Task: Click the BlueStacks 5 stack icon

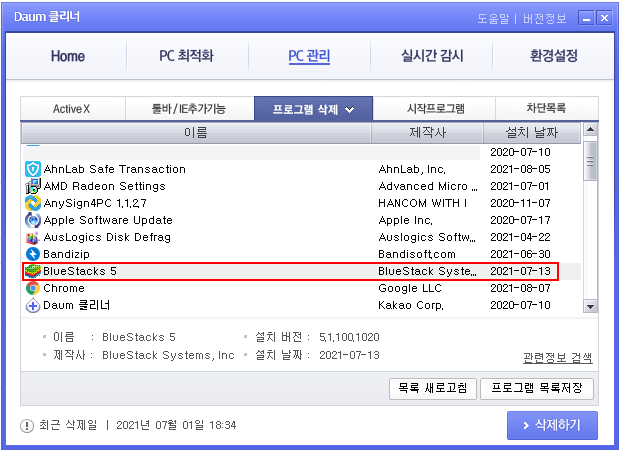Action: 32,271
